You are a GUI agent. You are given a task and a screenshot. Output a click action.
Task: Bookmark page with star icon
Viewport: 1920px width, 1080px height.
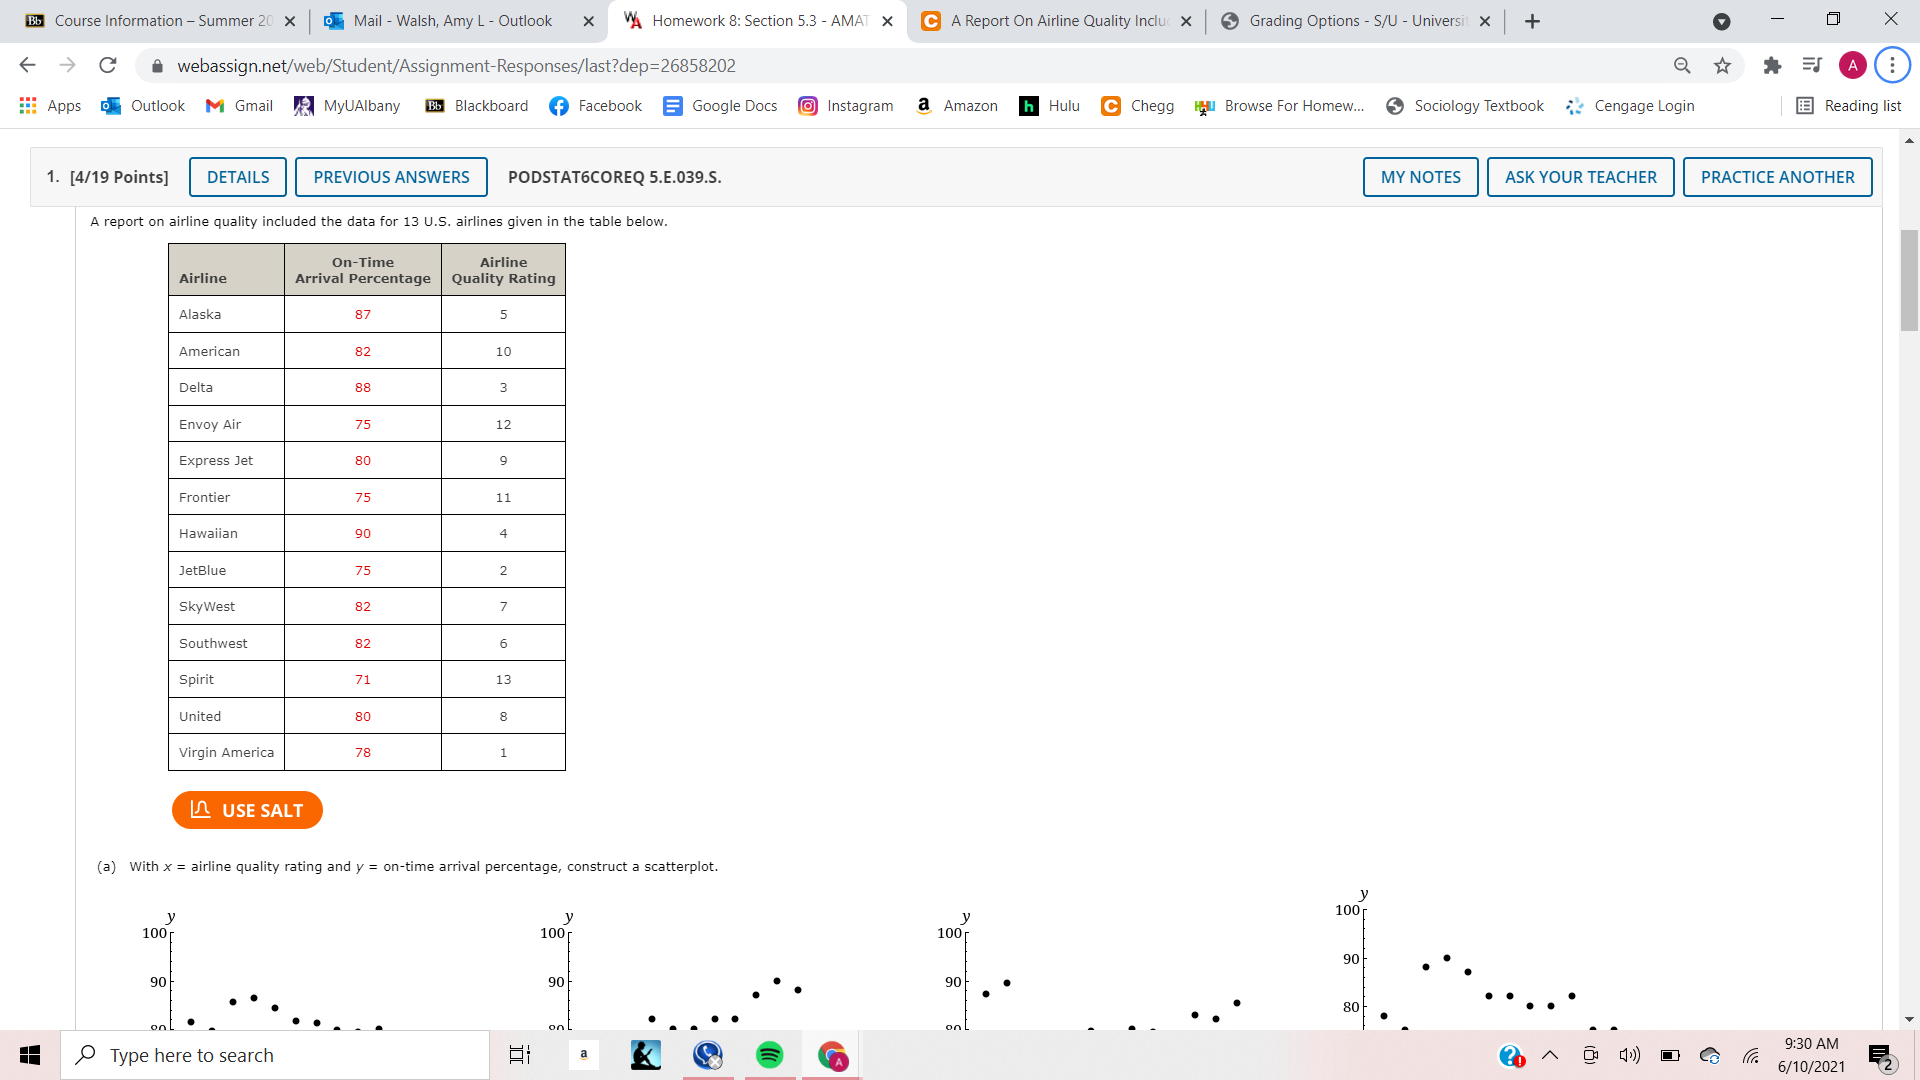point(1722,66)
